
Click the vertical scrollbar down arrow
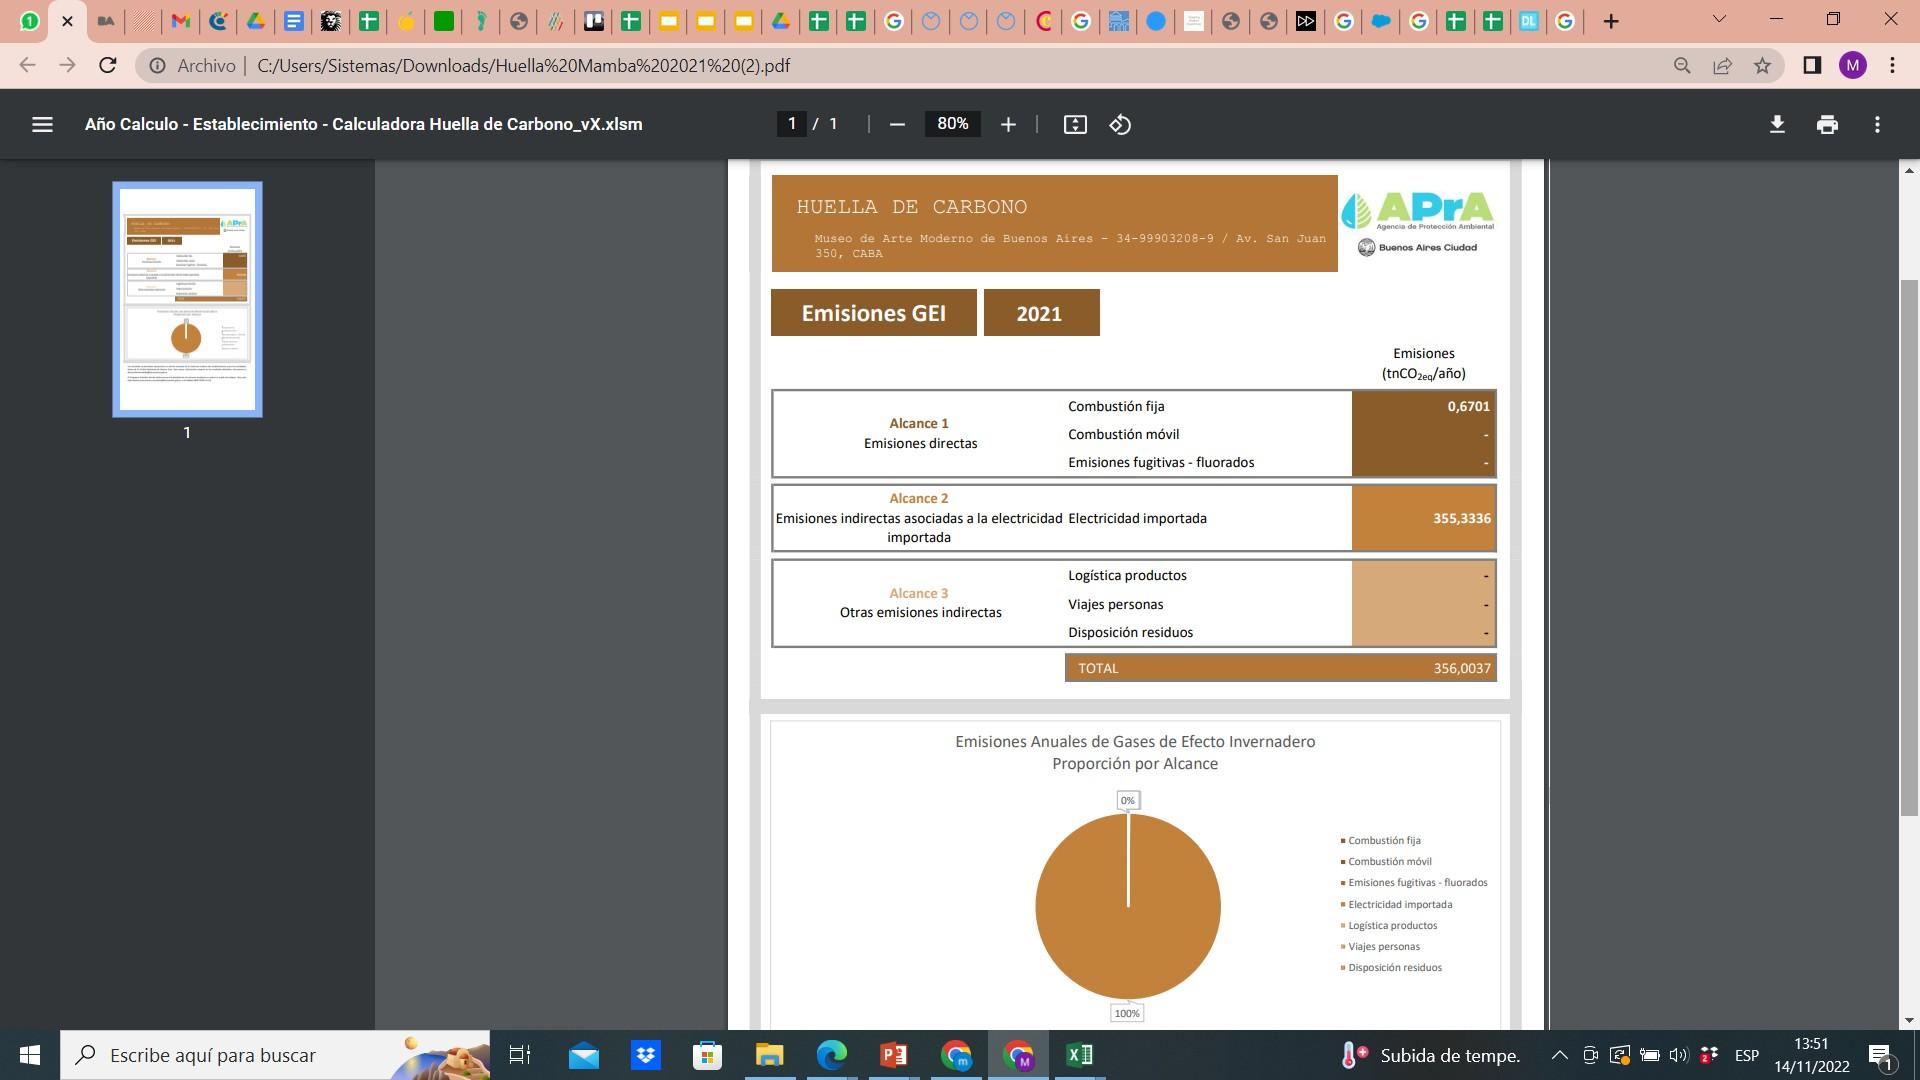point(1909,1020)
